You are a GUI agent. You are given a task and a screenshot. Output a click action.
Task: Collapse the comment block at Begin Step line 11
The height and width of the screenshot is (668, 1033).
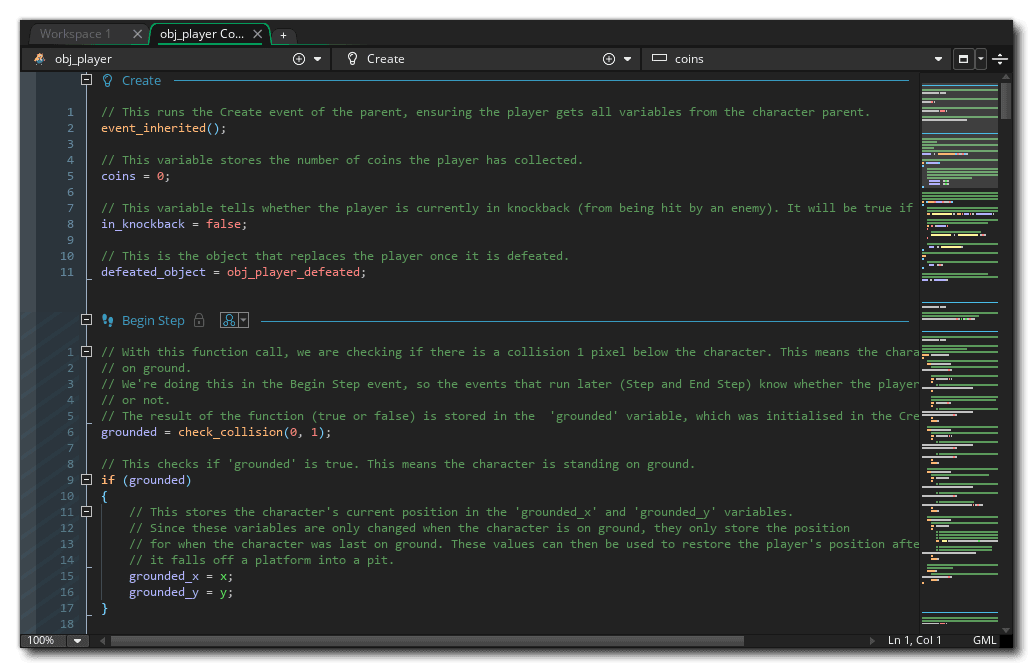[86, 511]
